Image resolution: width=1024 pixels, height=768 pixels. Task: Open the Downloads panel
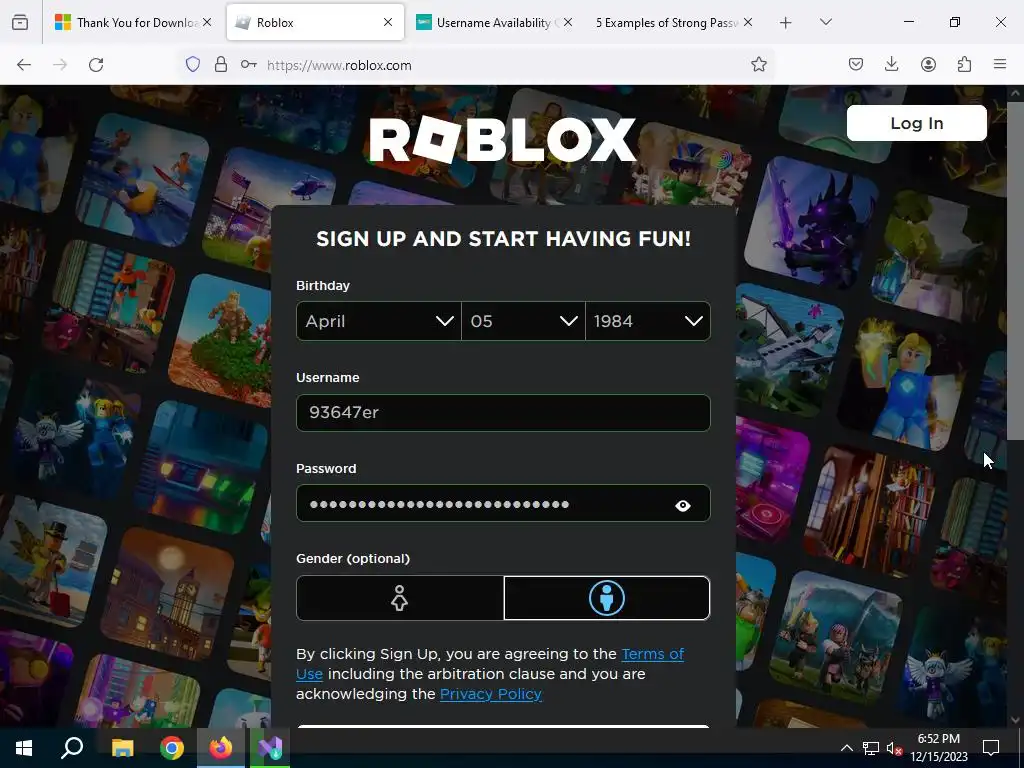point(891,64)
